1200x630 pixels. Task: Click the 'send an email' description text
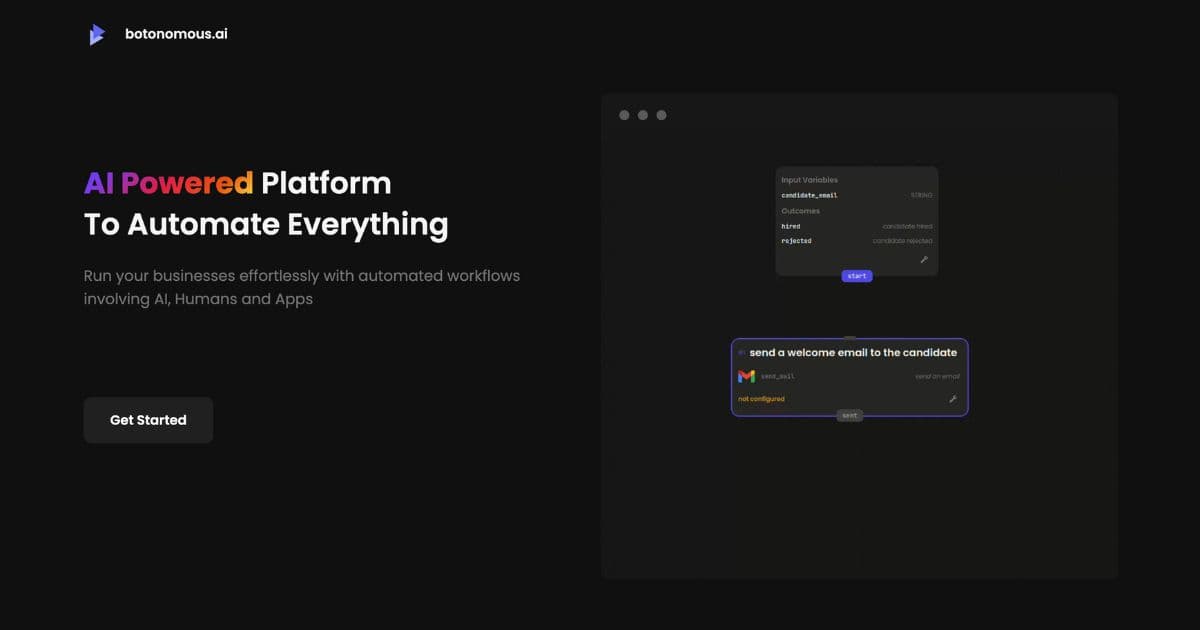[x=938, y=377]
